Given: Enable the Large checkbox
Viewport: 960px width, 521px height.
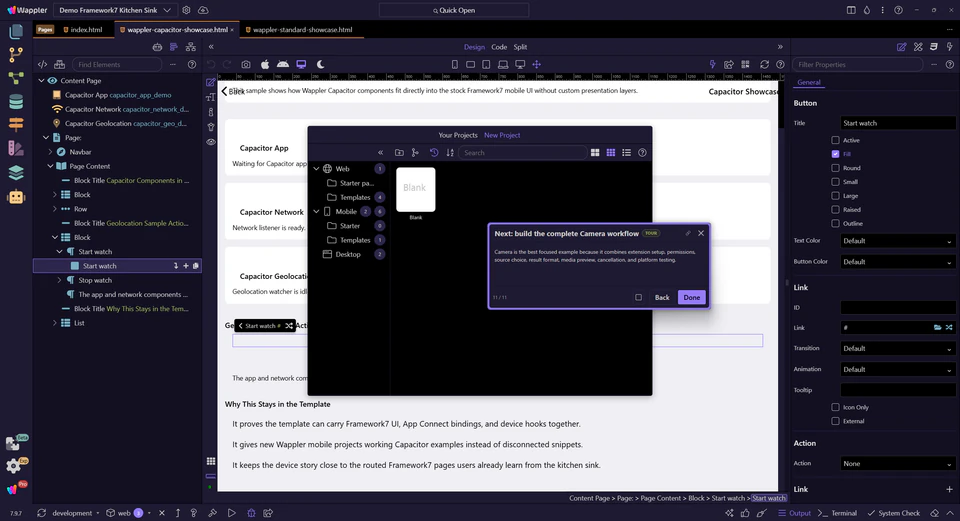Looking at the screenshot, I should point(835,196).
